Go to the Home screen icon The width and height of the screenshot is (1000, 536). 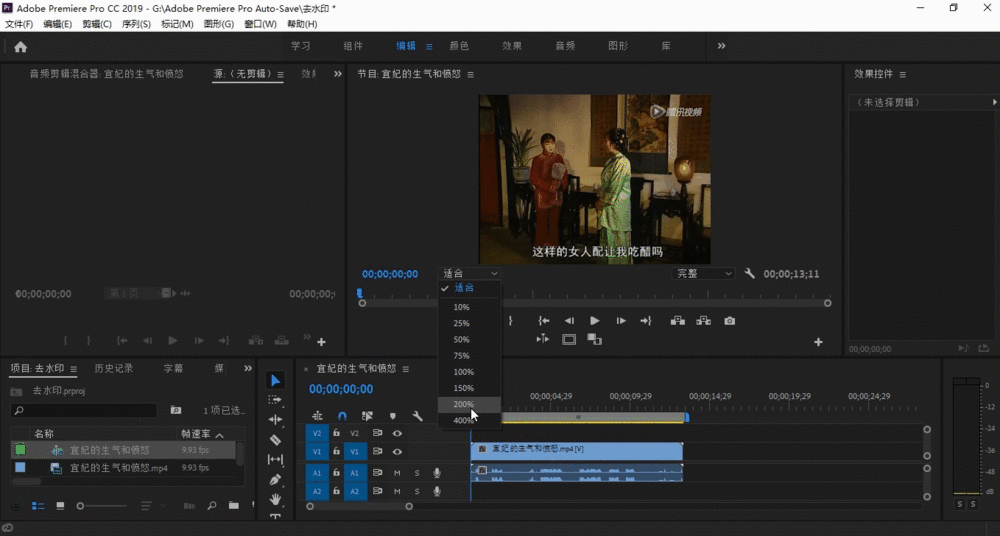(x=20, y=47)
